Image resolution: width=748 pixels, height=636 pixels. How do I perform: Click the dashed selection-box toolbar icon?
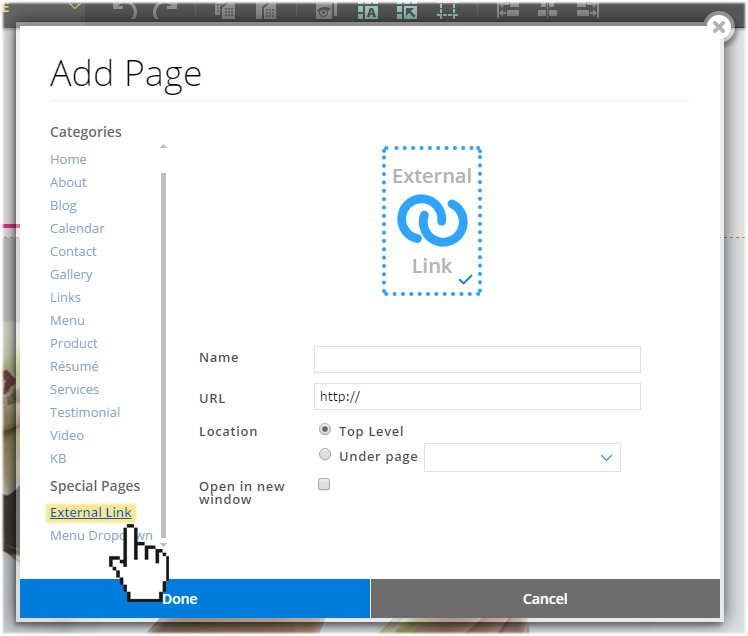pos(447,10)
